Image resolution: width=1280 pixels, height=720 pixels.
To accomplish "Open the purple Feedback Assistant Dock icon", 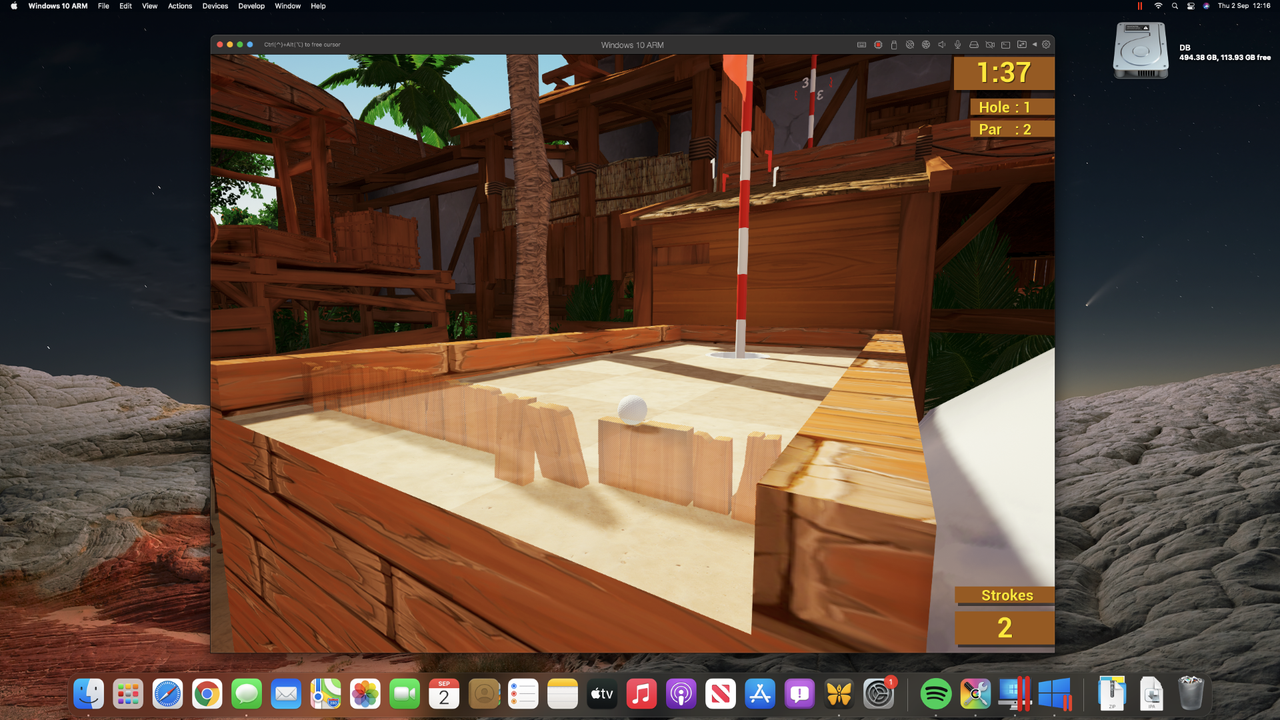I will tap(799, 693).
